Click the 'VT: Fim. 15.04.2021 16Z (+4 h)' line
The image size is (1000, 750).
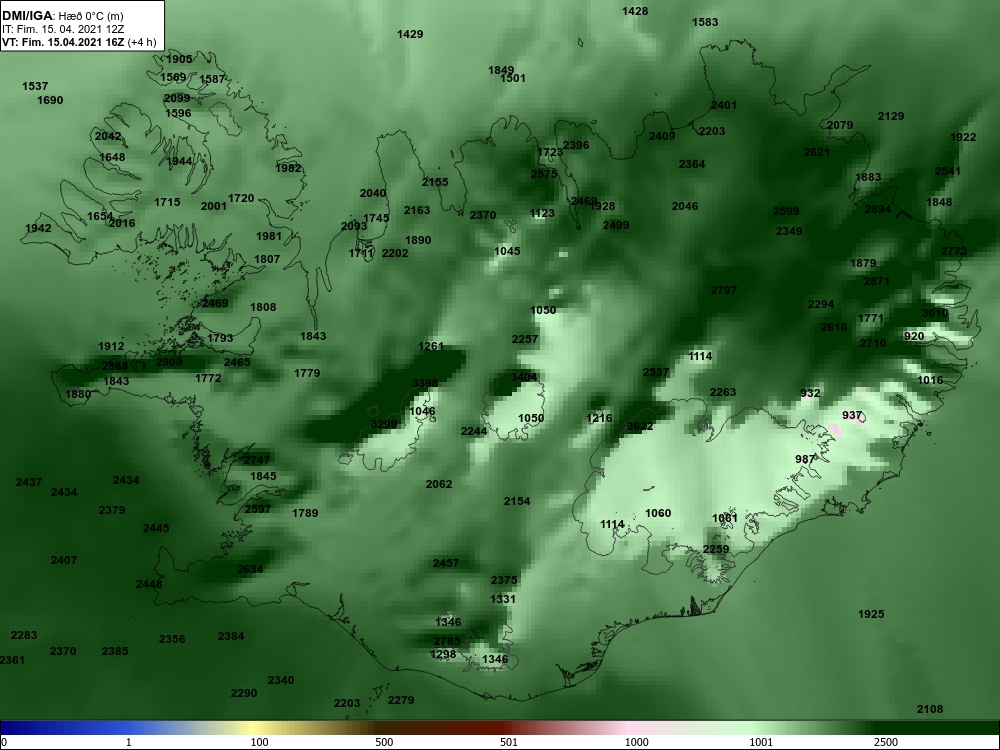(79, 43)
